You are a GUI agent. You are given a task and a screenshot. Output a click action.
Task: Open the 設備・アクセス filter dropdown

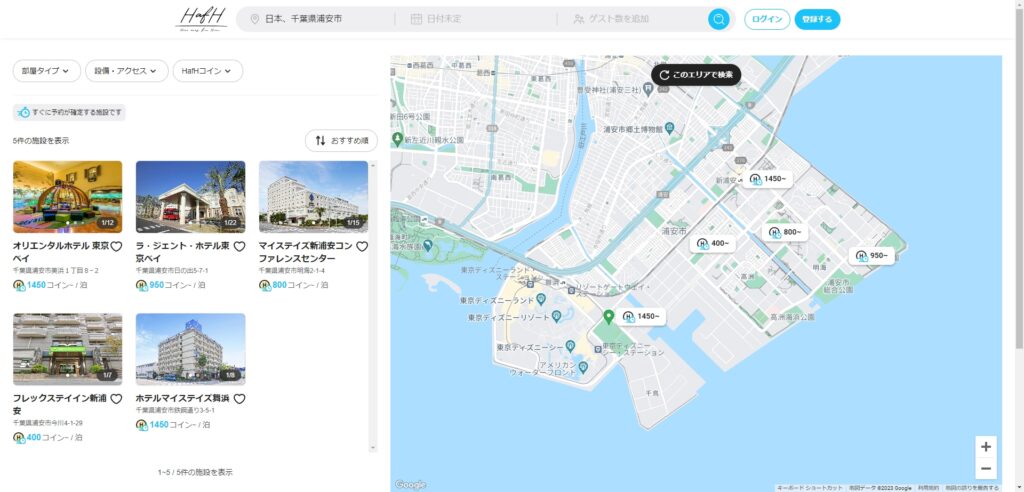click(127, 71)
